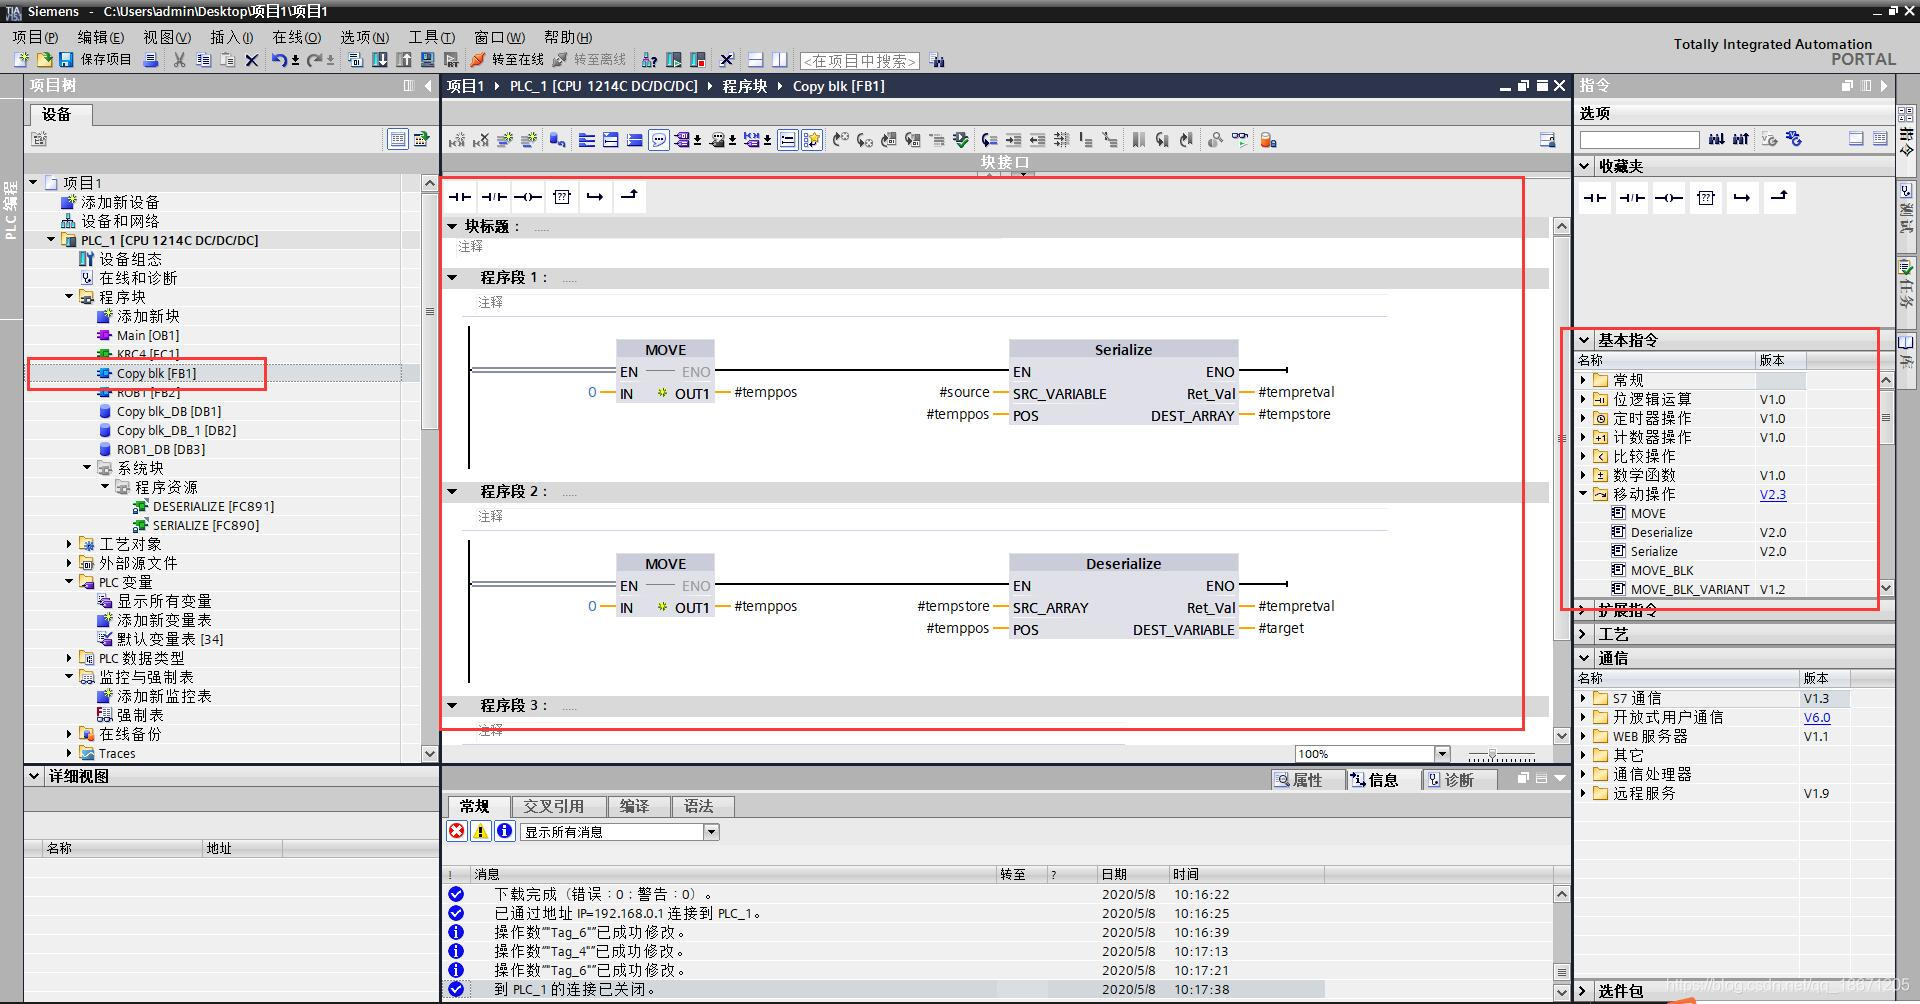Expand the 工艺 section

click(1584, 634)
